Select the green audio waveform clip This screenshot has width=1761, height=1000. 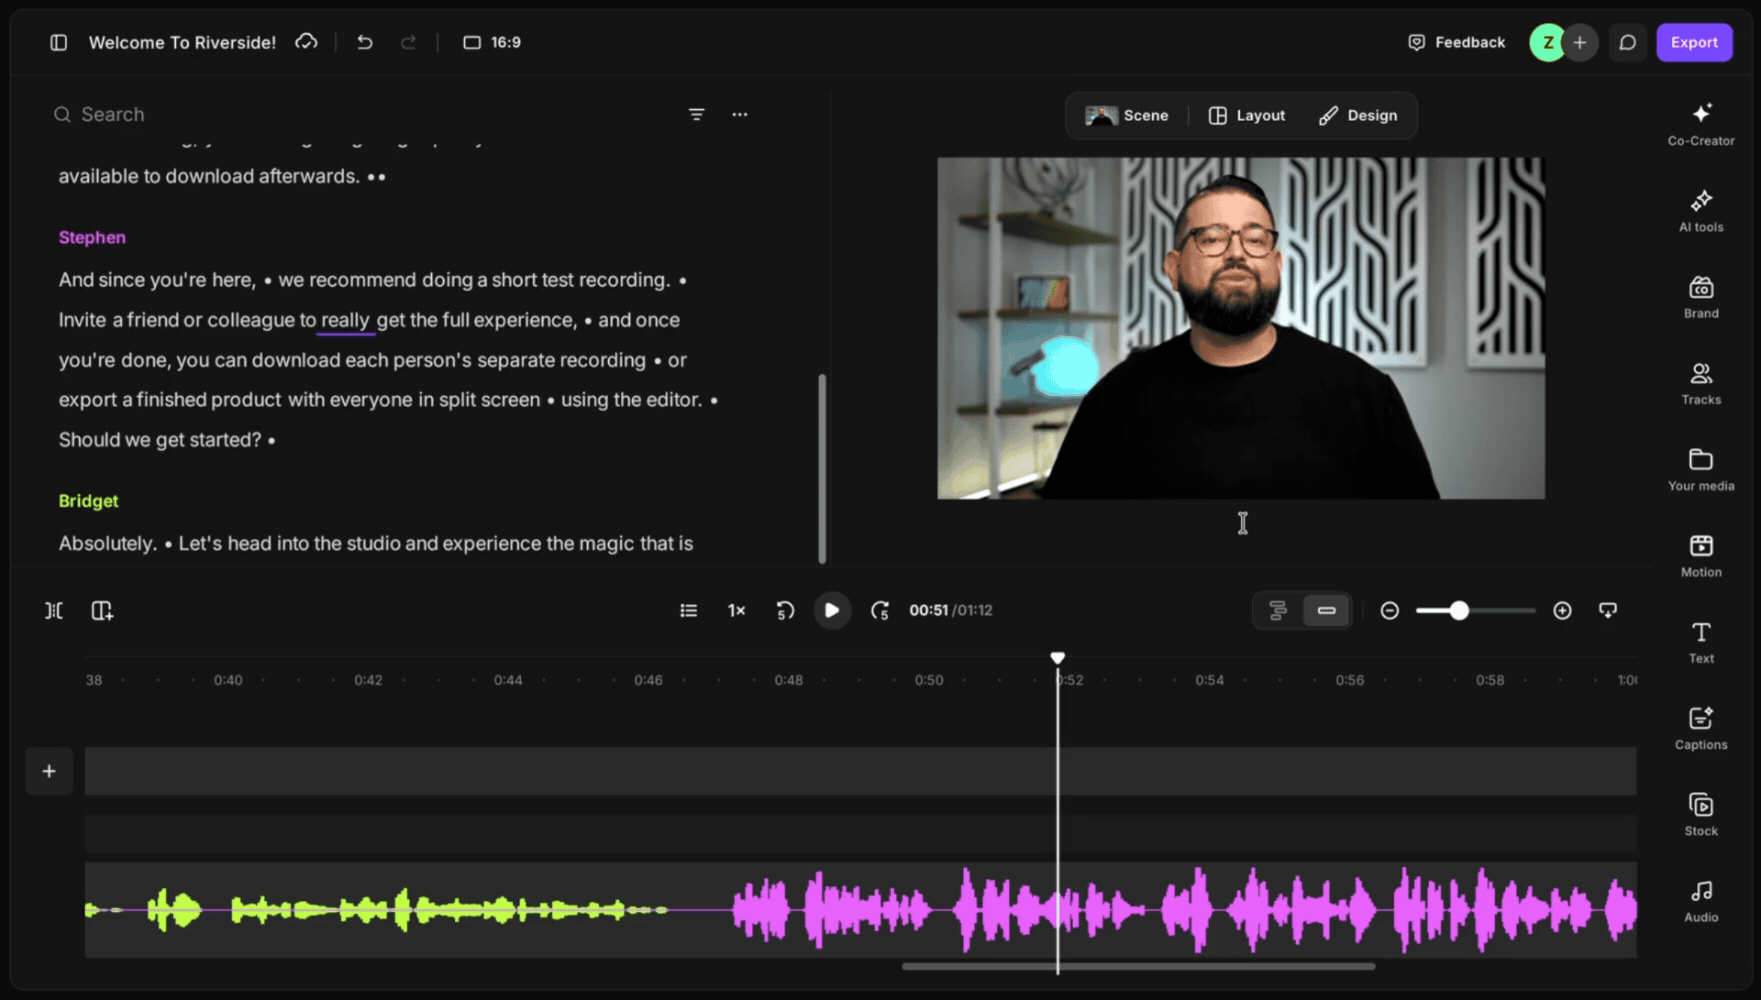coord(378,910)
